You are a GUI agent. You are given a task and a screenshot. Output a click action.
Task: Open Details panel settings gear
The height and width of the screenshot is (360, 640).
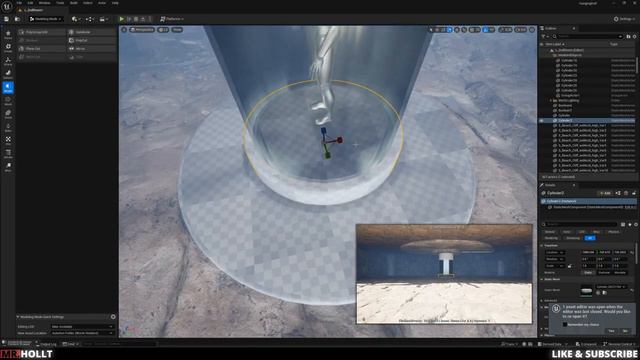[635, 224]
